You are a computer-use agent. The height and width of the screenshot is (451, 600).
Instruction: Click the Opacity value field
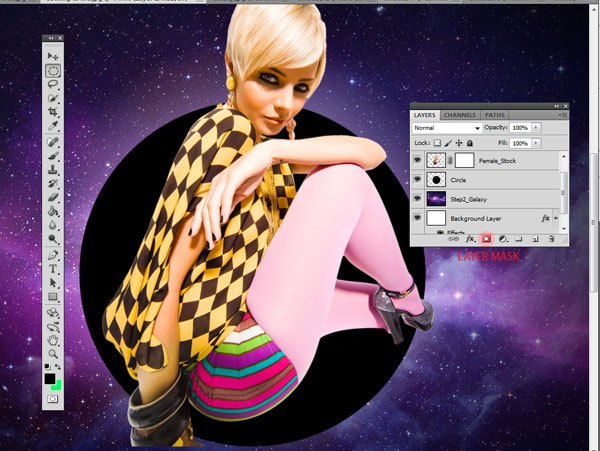click(520, 127)
